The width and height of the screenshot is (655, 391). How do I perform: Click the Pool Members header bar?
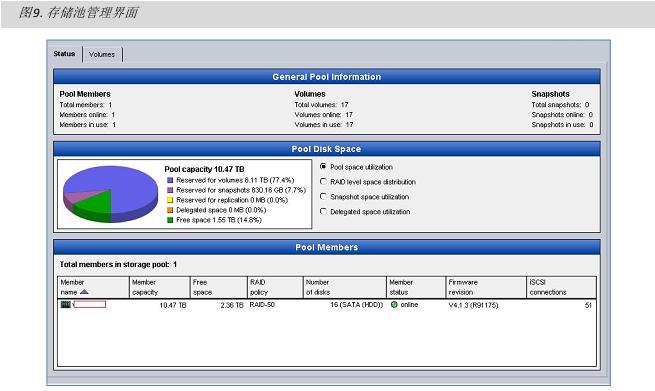[327, 247]
